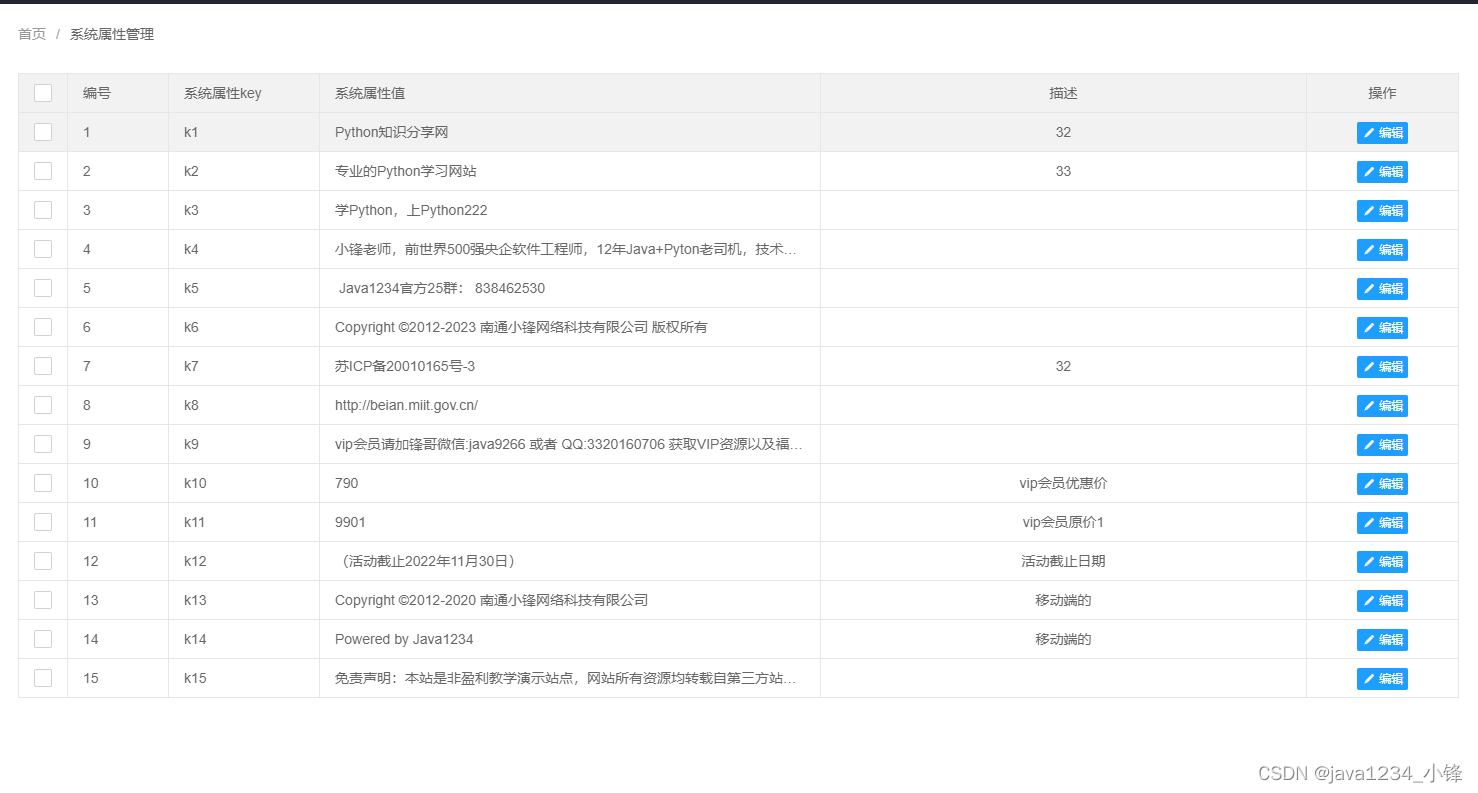Click 编辑 in the k4 row

pyautogui.click(x=1382, y=250)
